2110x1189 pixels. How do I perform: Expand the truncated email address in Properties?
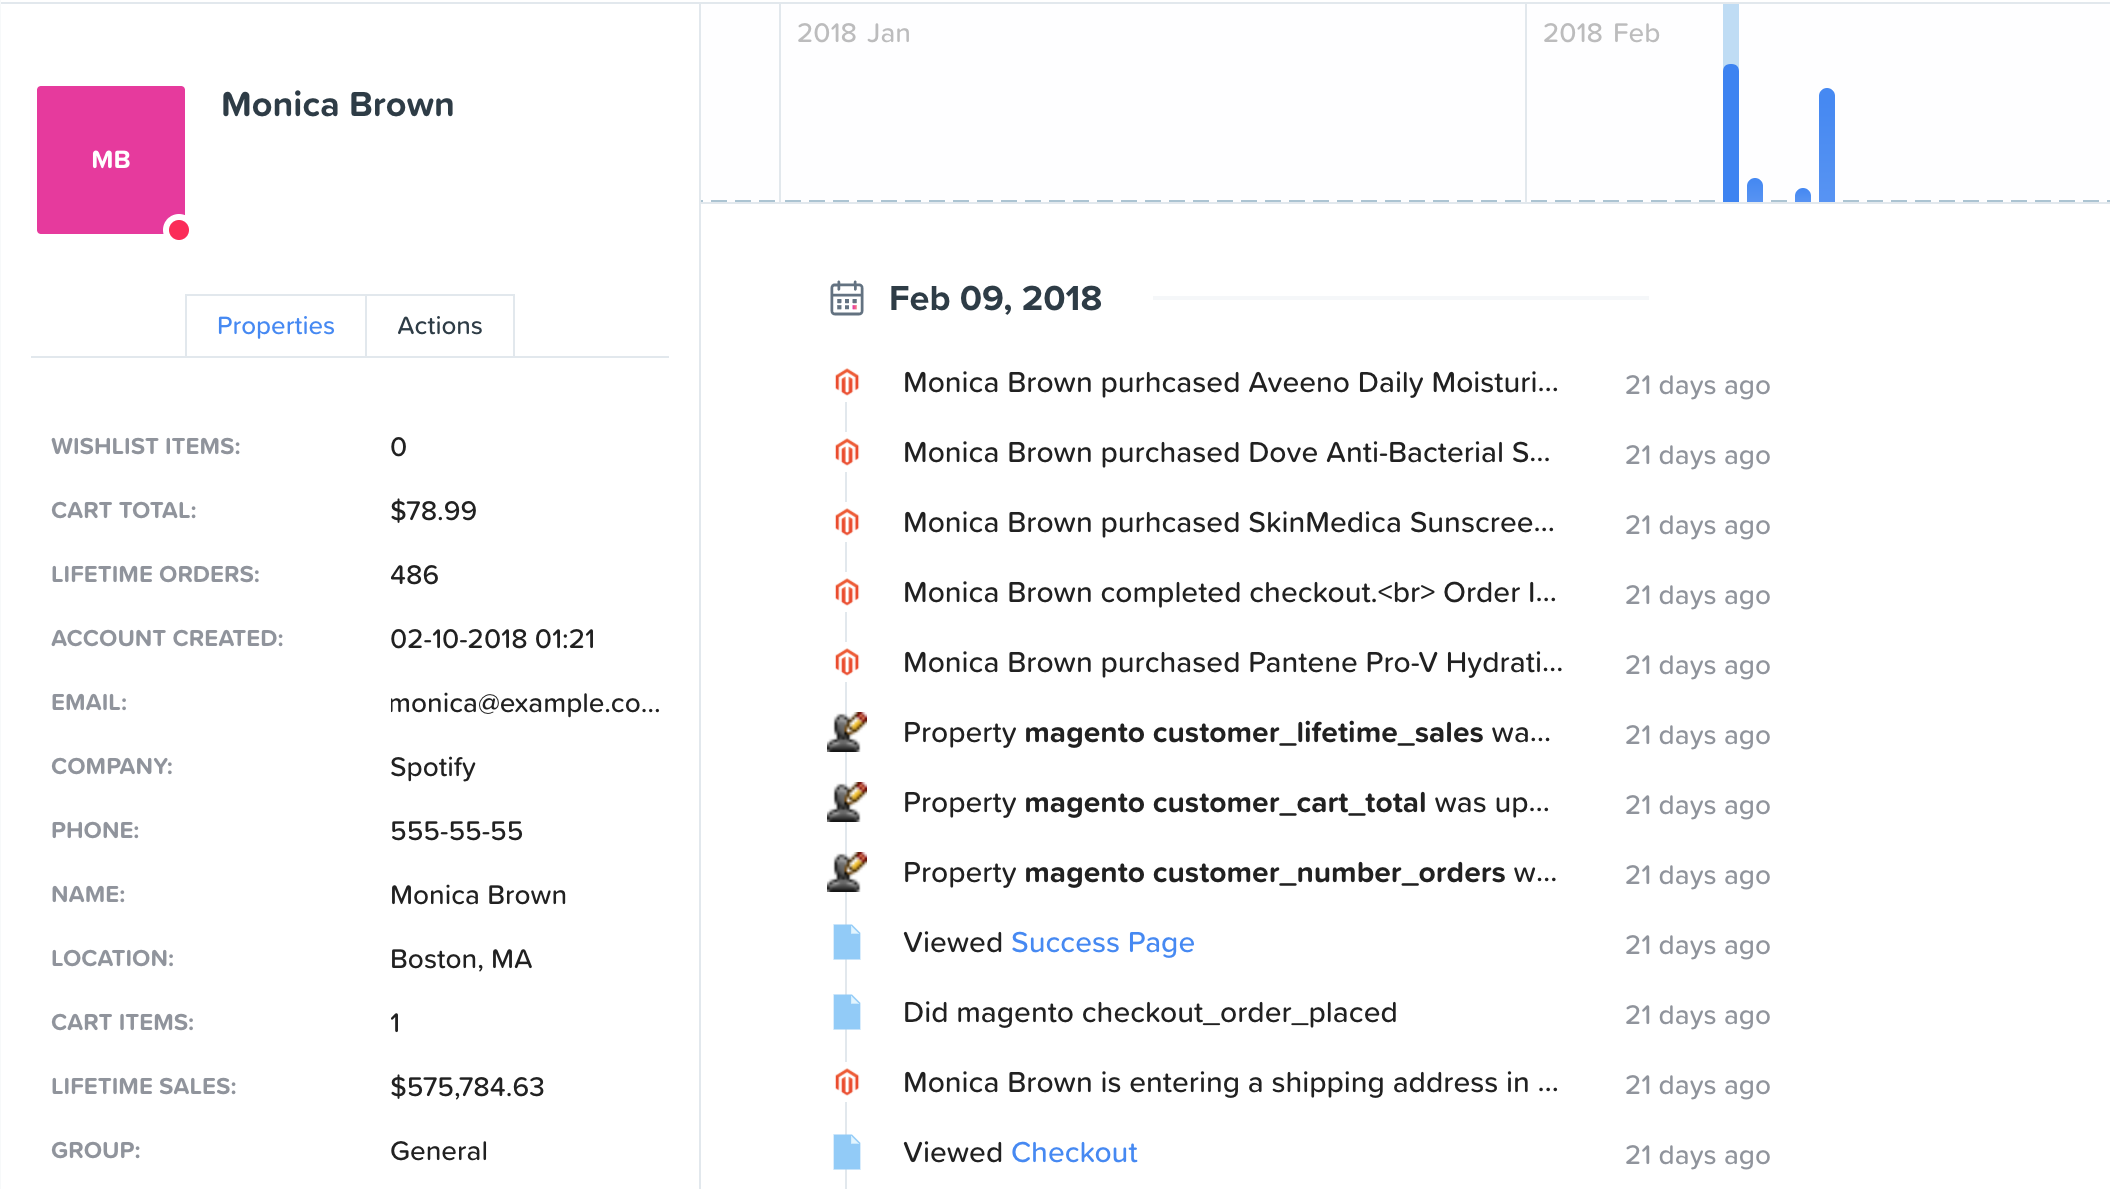point(525,702)
